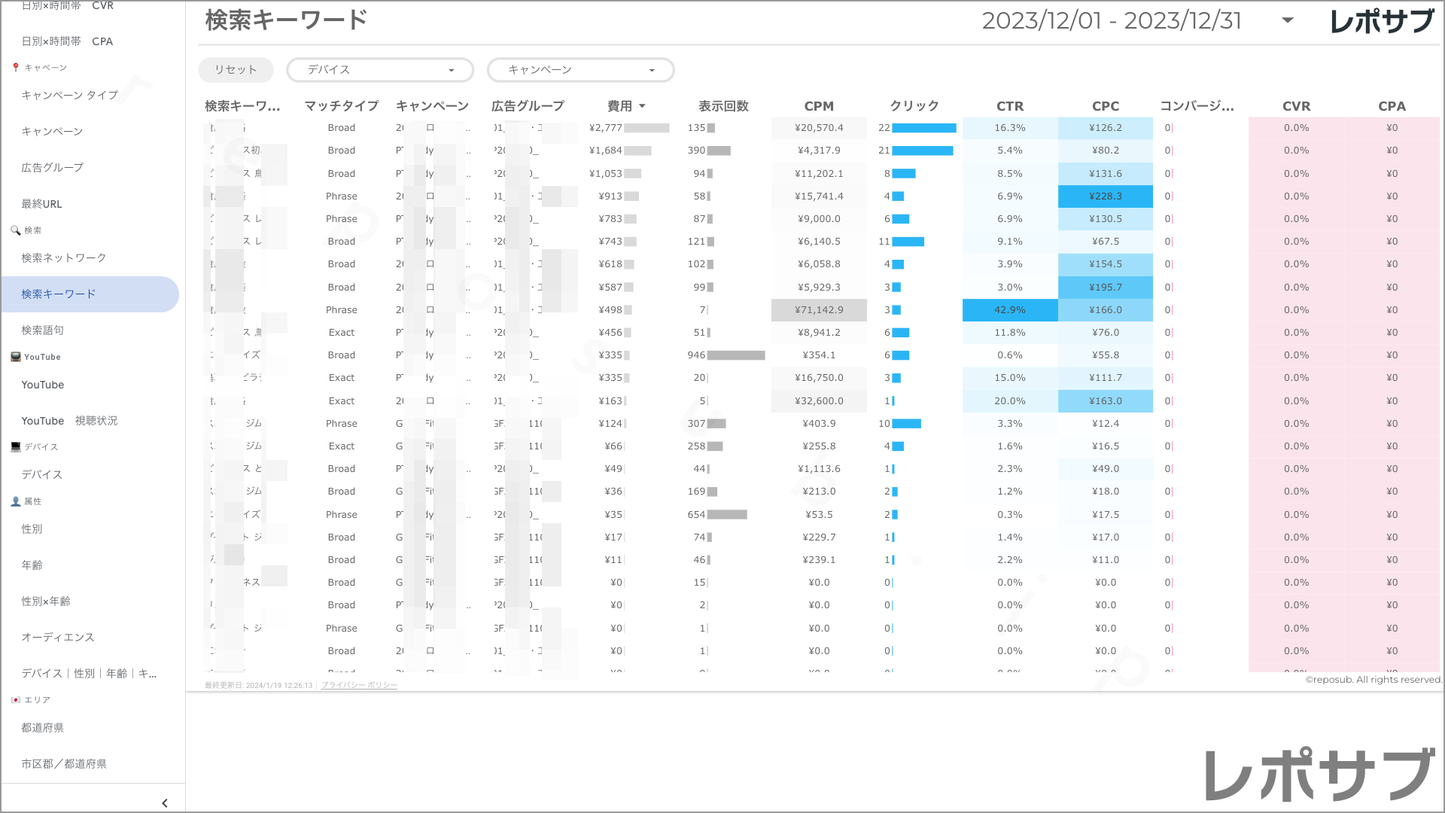Click the レポサブ logo at top right
Image resolution: width=1445 pixels, height=813 pixels.
click(1381, 21)
